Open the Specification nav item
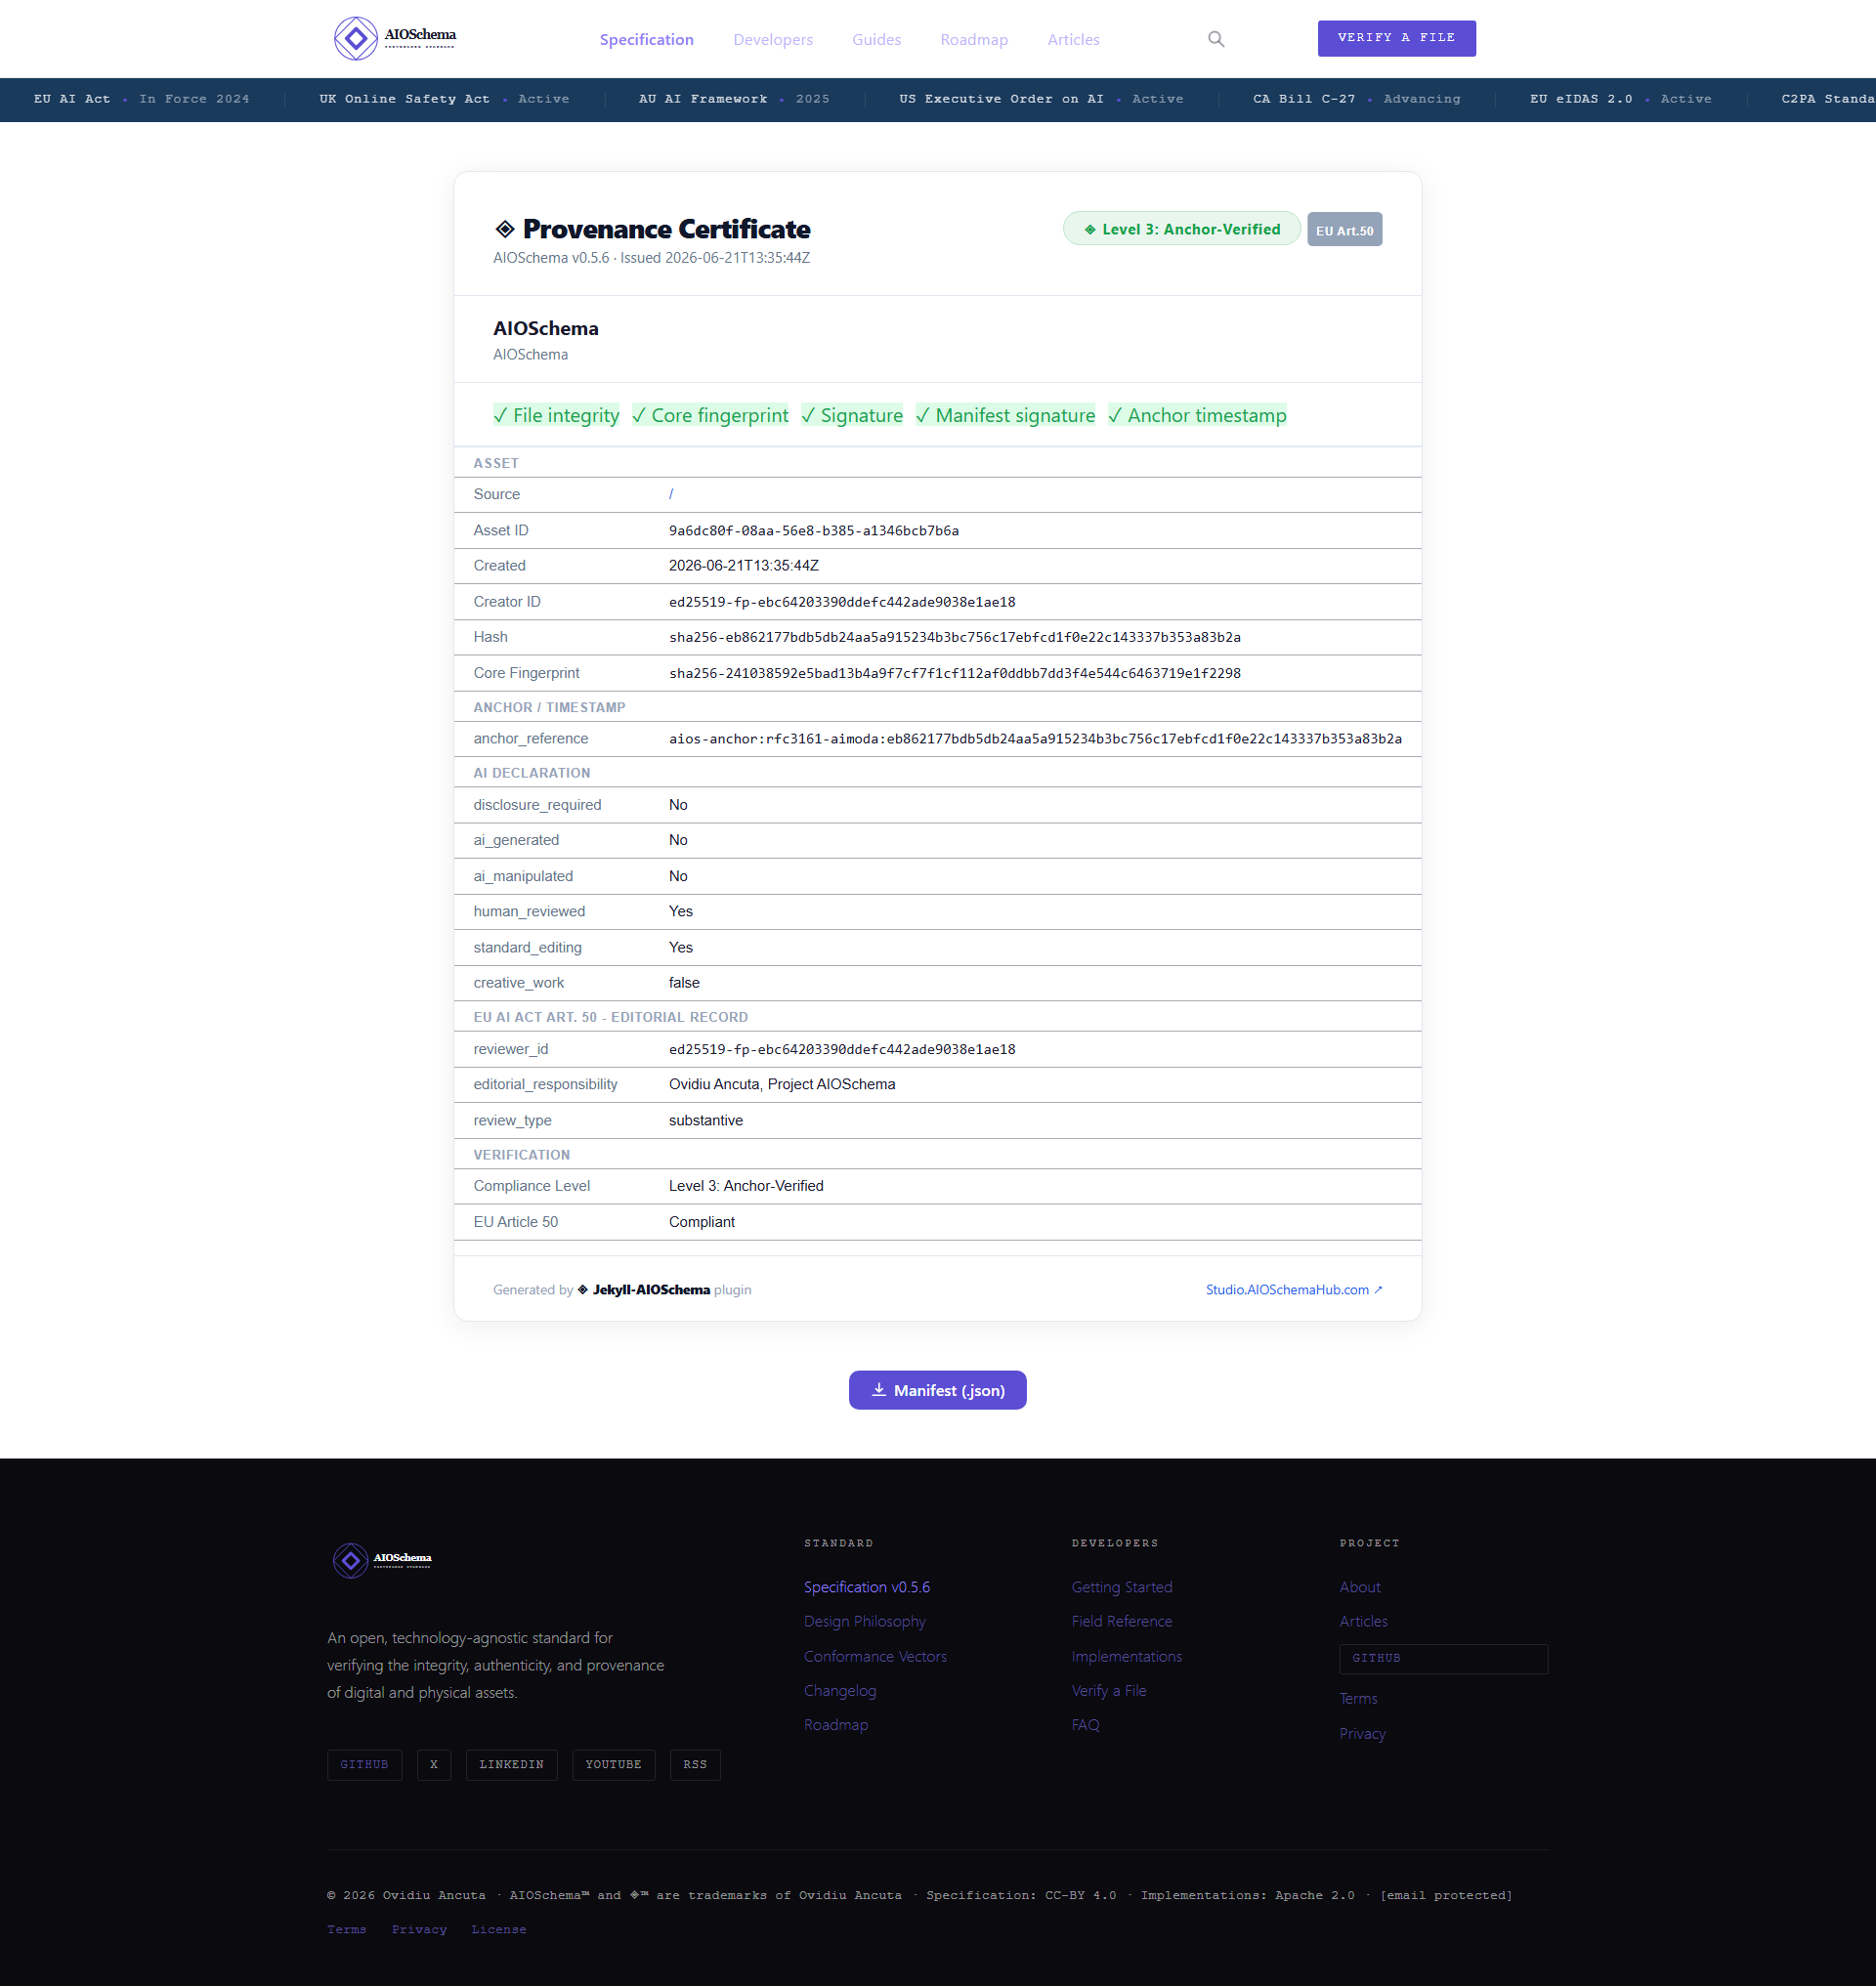The height and width of the screenshot is (1986, 1876). tap(646, 39)
